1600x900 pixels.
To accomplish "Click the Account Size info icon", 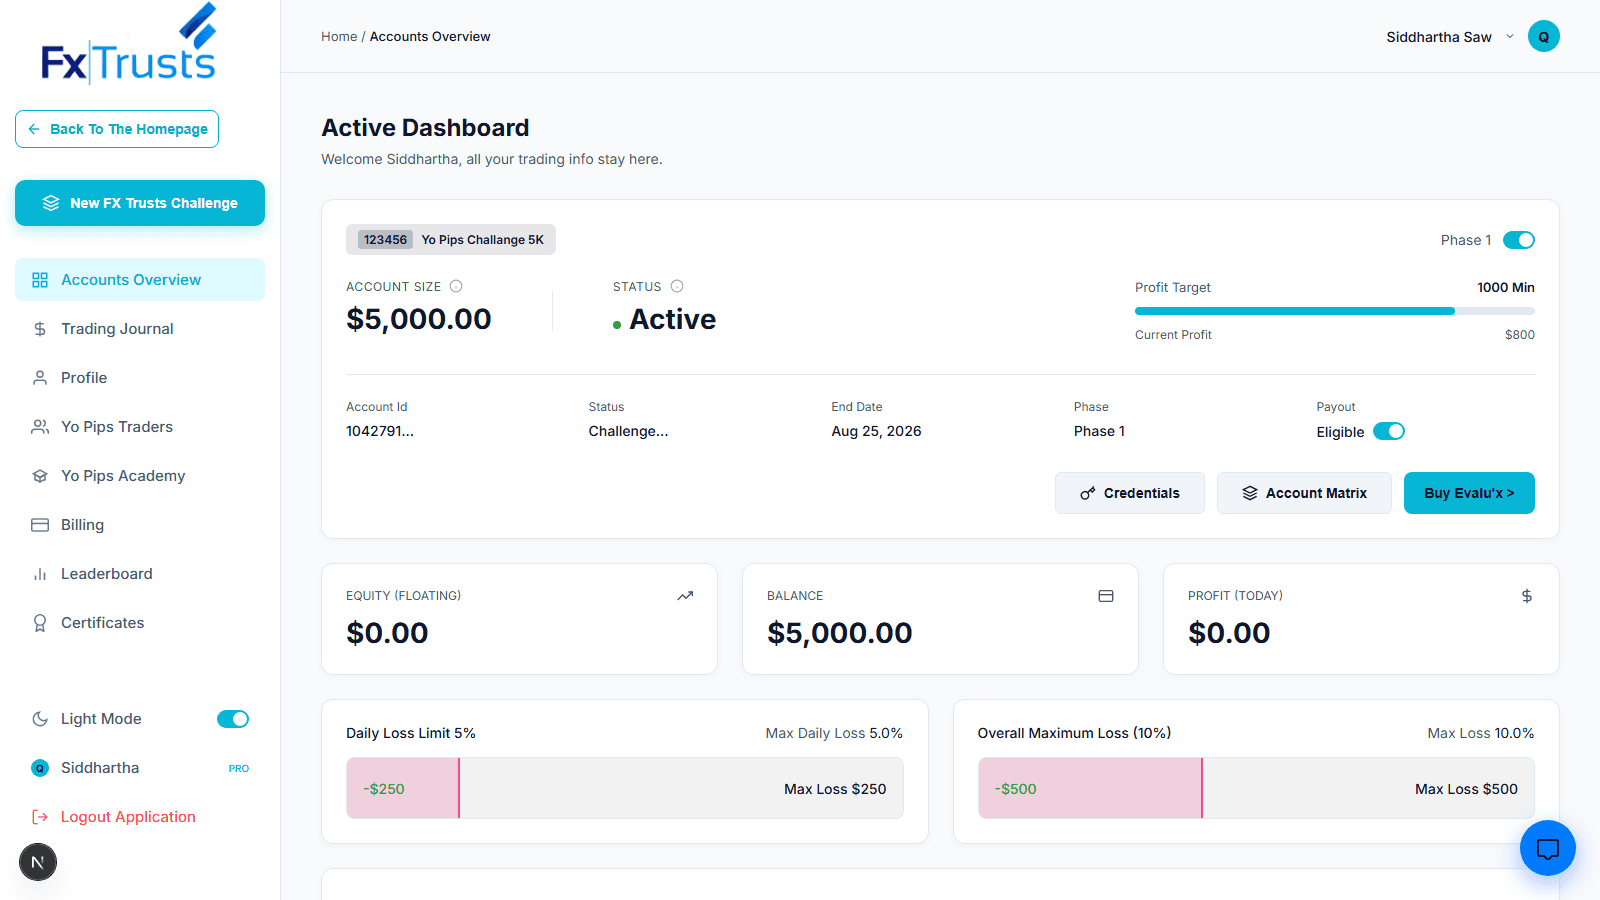I will (x=456, y=286).
